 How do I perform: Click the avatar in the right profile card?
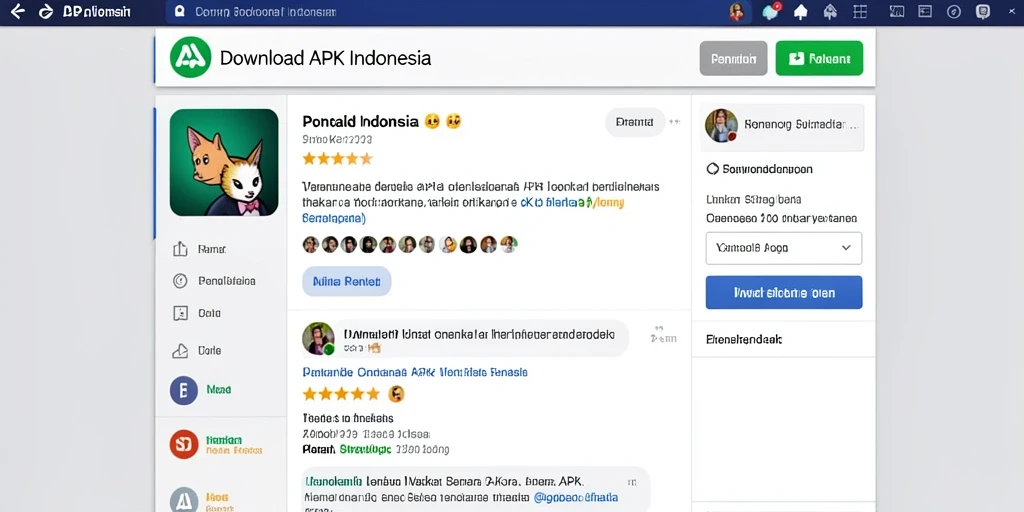click(722, 125)
